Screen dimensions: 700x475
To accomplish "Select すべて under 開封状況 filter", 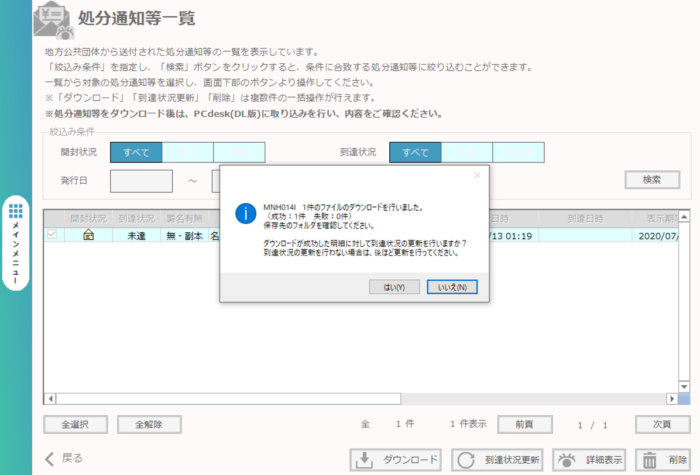I will [136, 152].
